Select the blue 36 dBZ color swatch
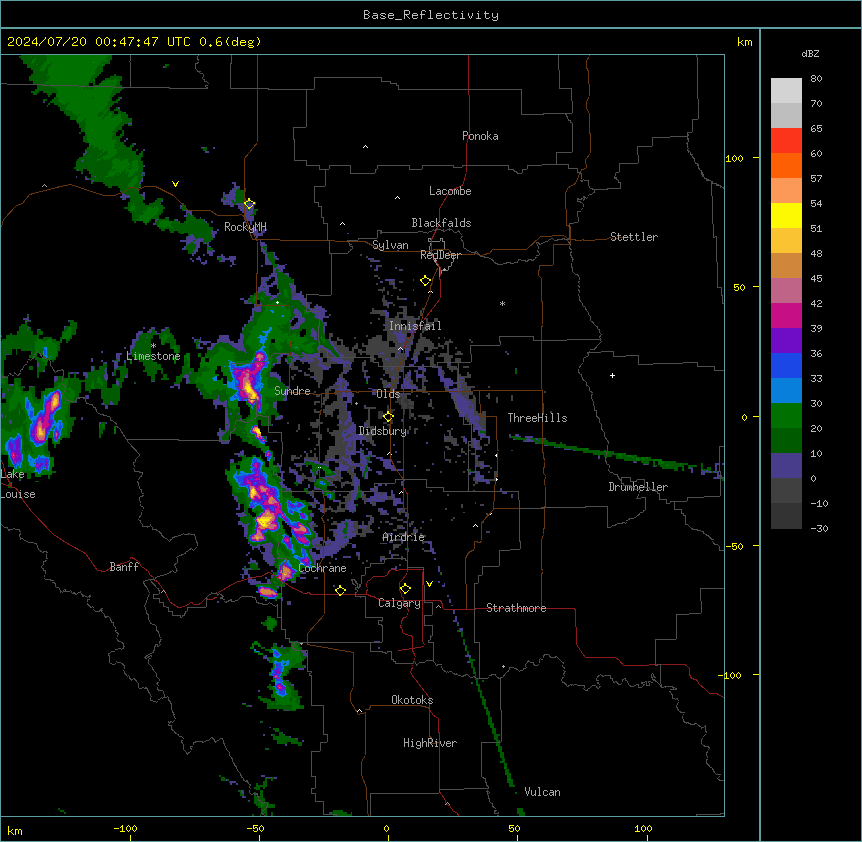Viewport: 862px width, 842px height. (x=786, y=365)
